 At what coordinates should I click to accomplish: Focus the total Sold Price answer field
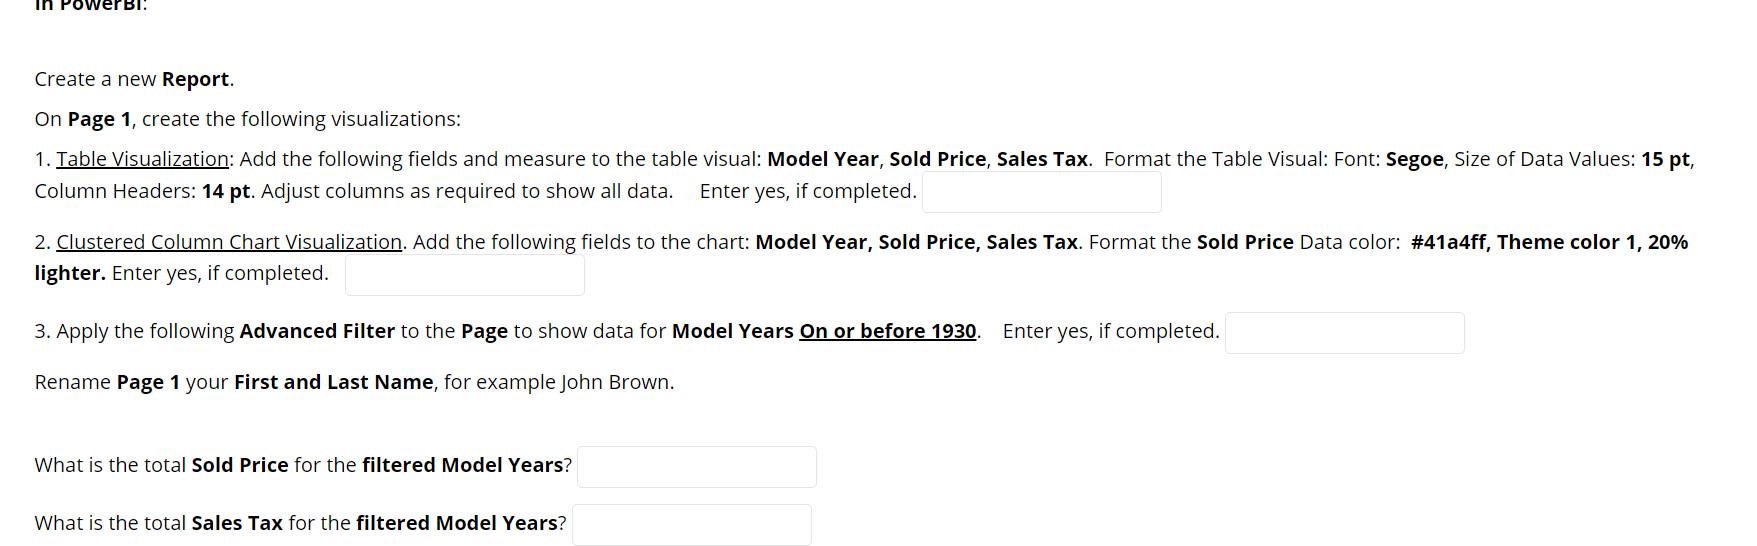tap(696, 467)
